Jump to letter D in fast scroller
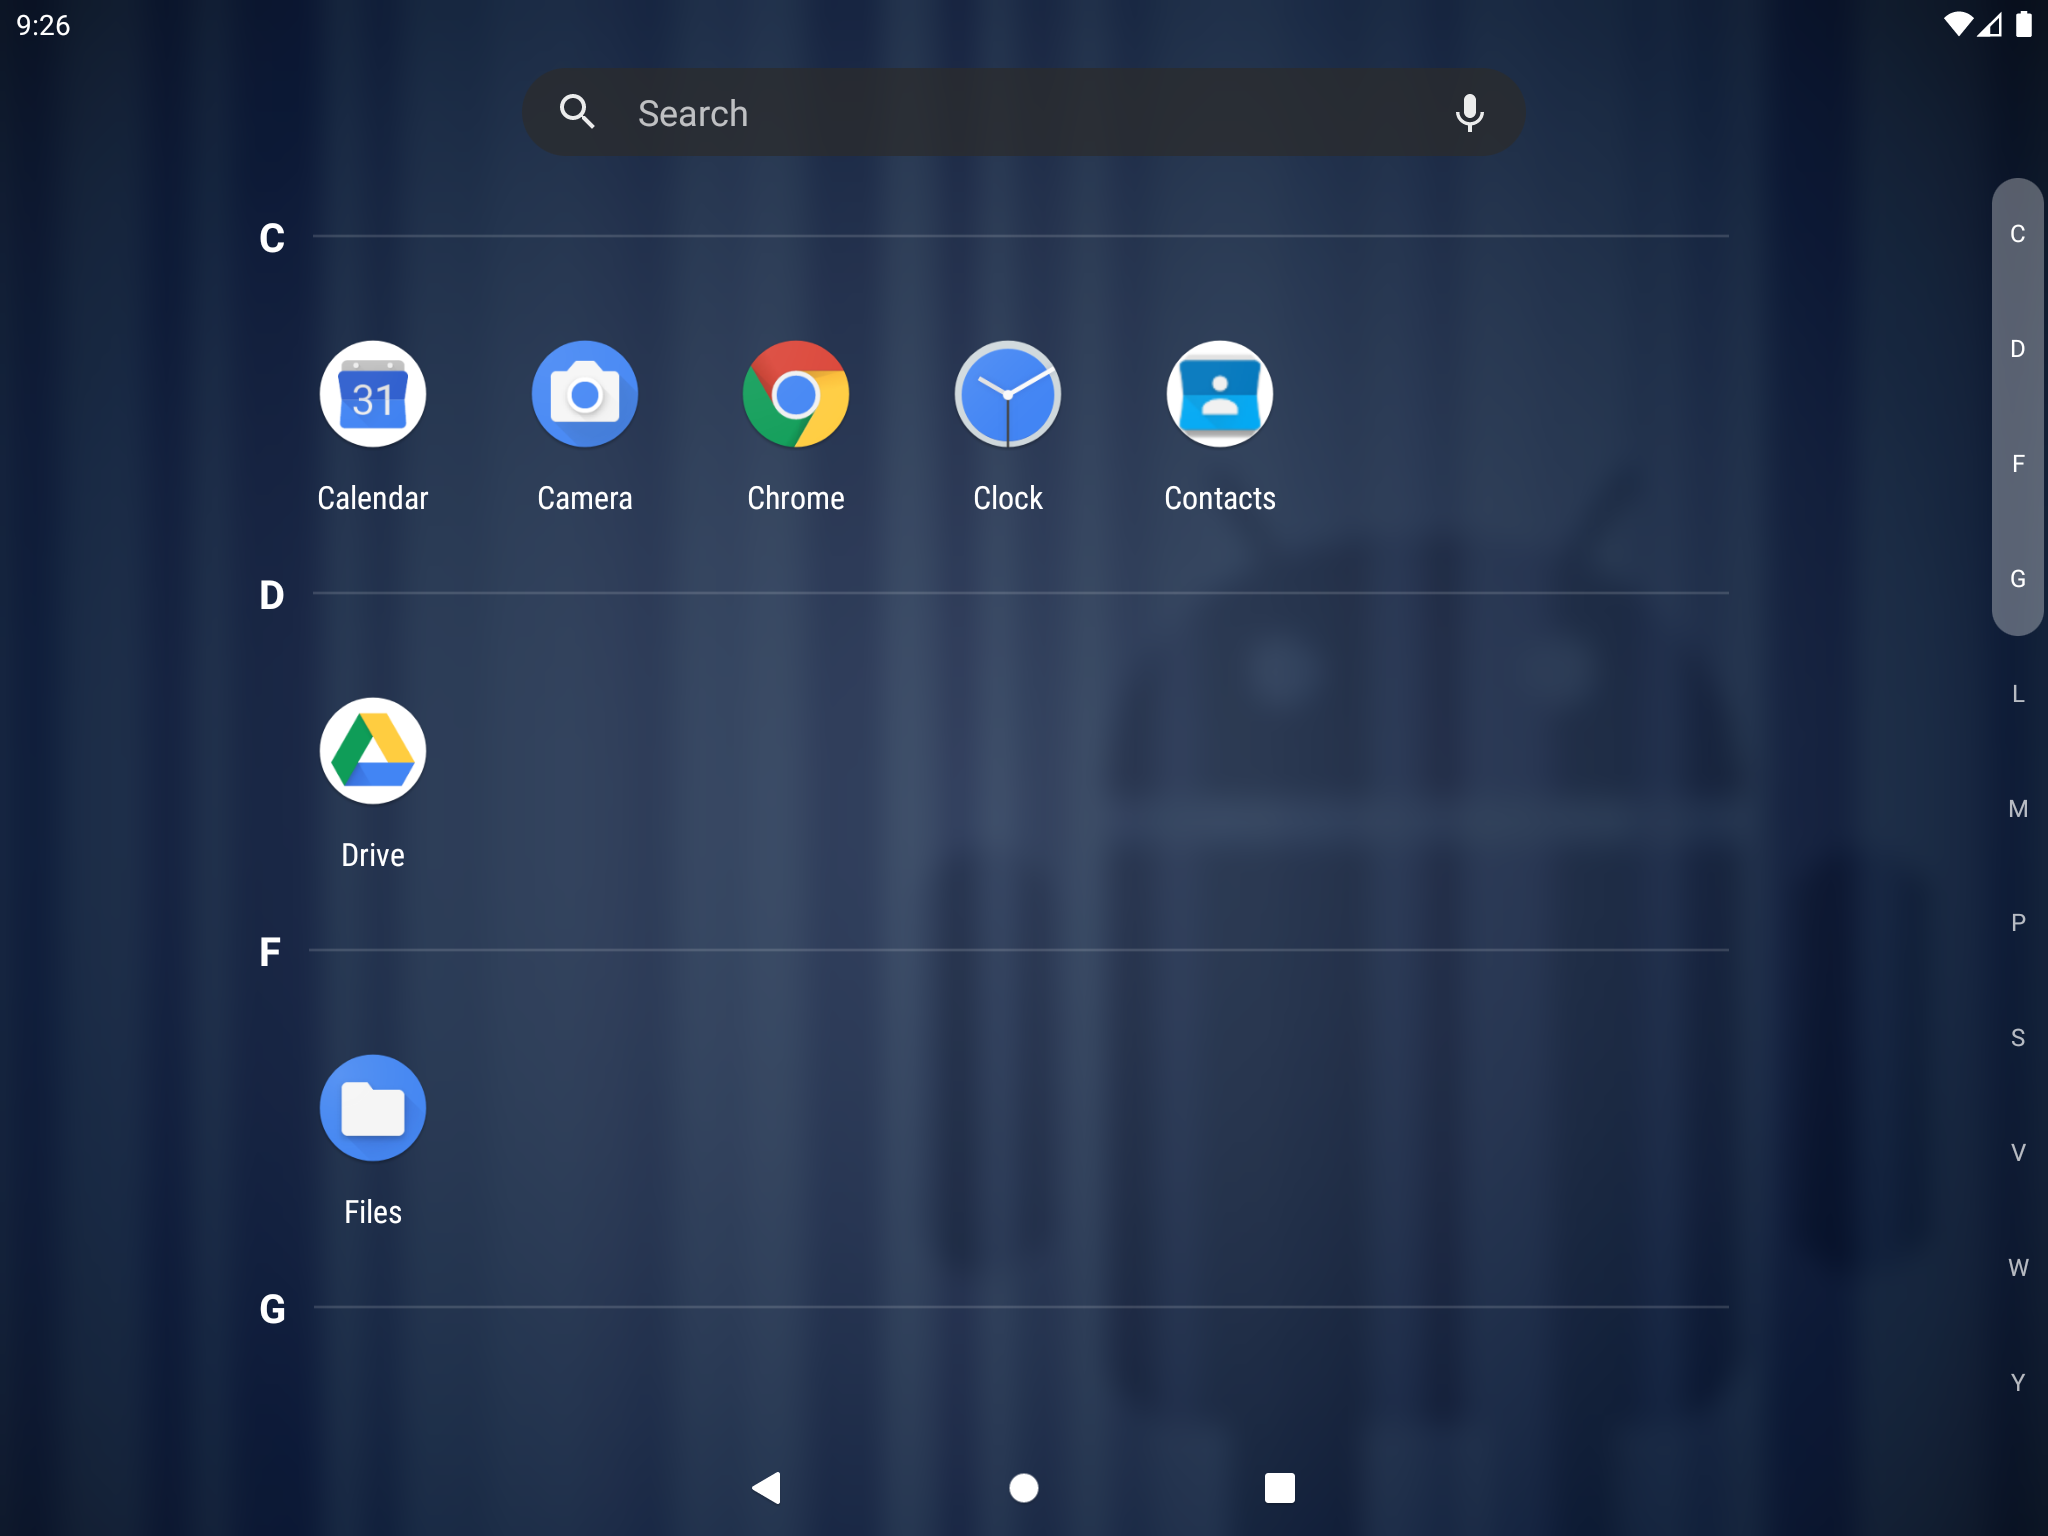 pyautogui.click(x=2017, y=348)
